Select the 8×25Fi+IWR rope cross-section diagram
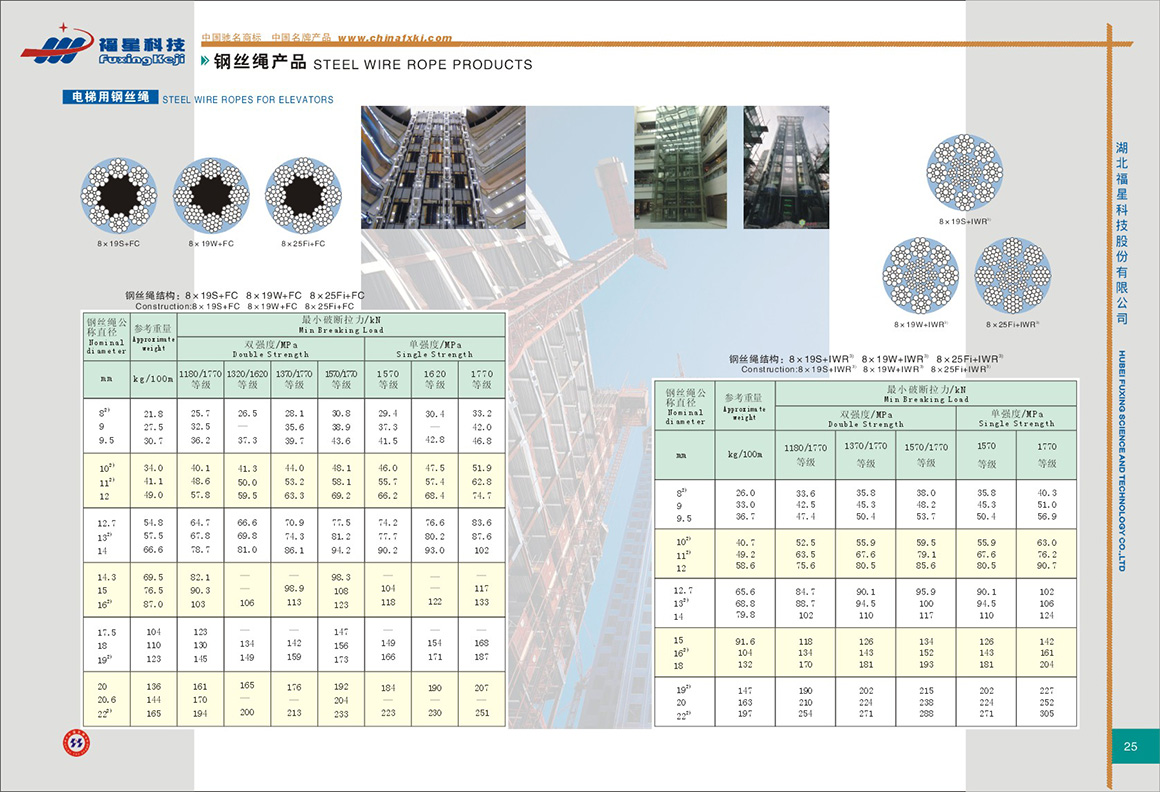1160x792 pixels. 1013,275
